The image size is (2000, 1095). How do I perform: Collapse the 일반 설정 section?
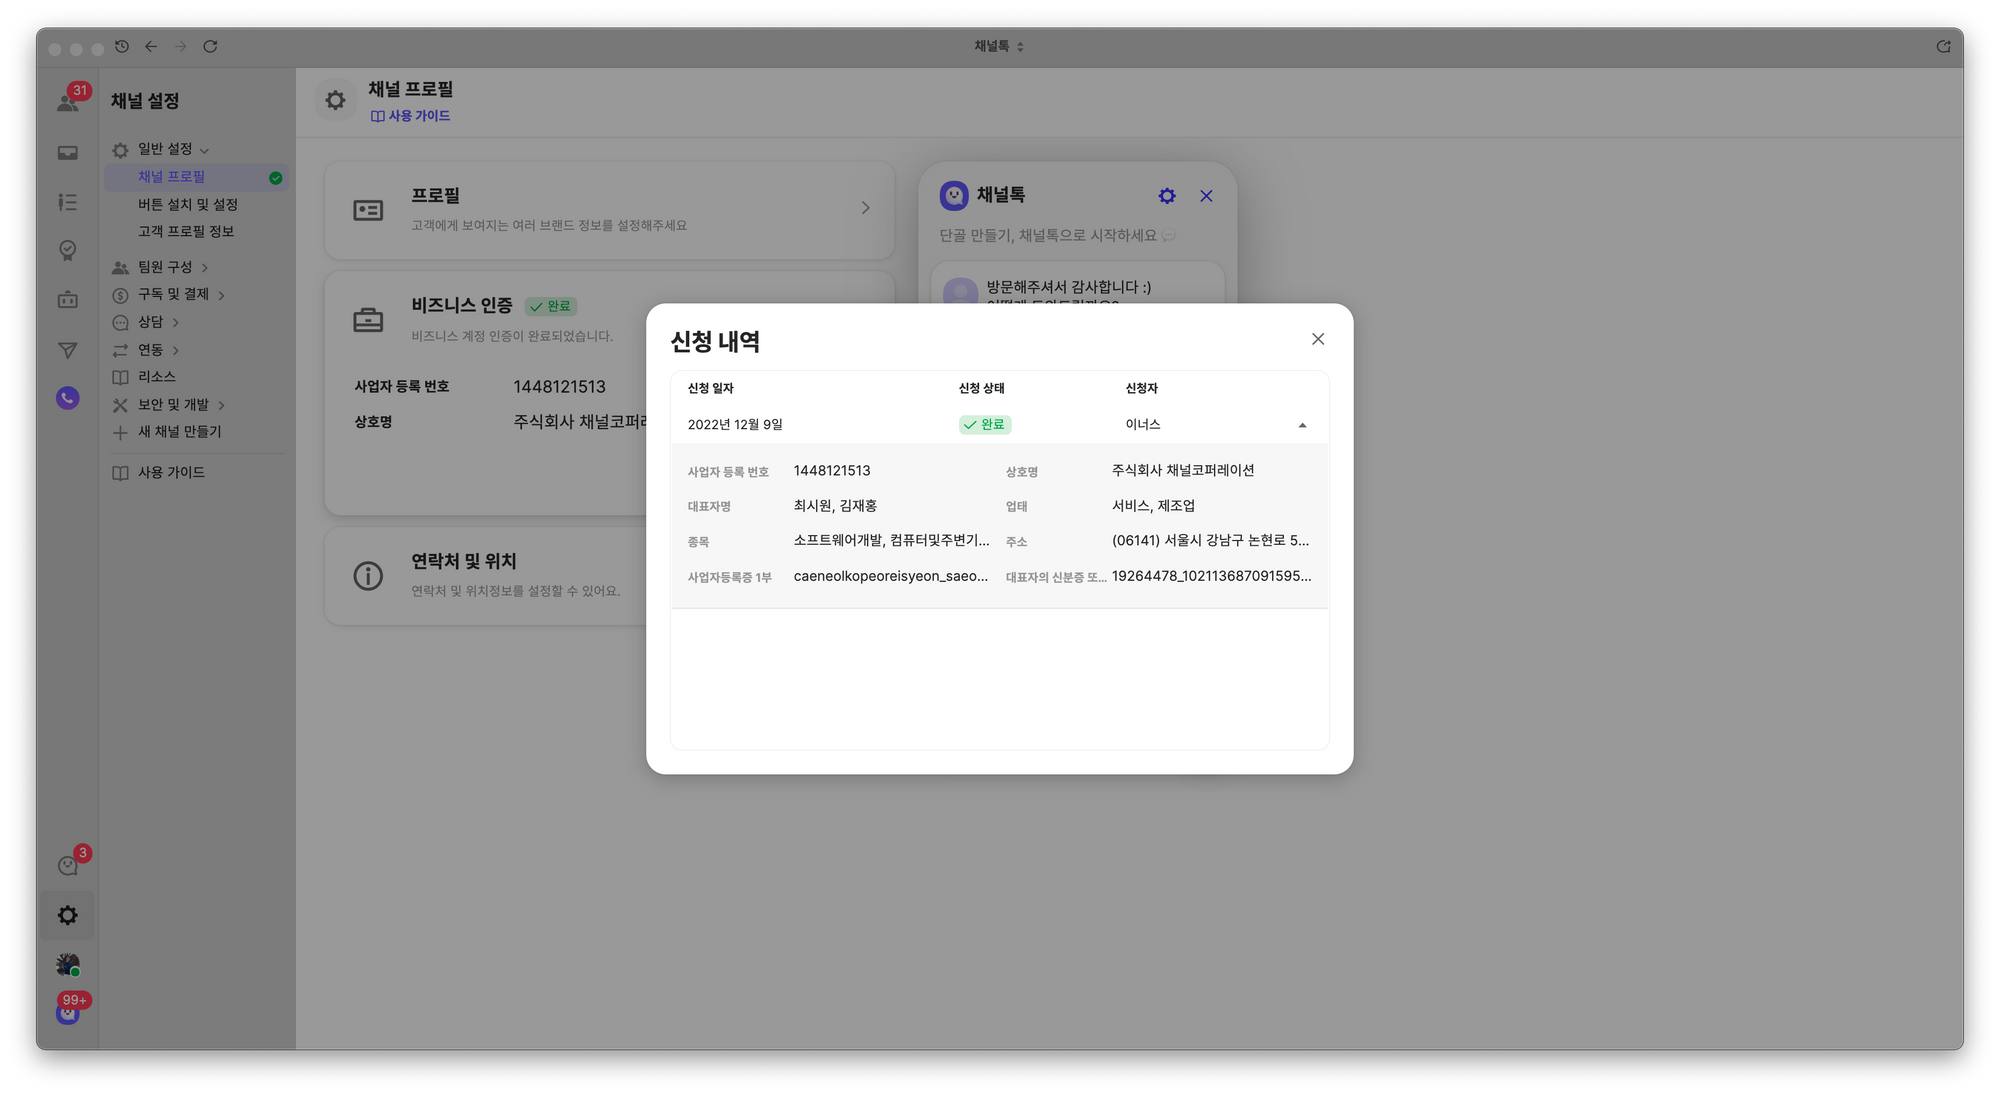(166, 149)
